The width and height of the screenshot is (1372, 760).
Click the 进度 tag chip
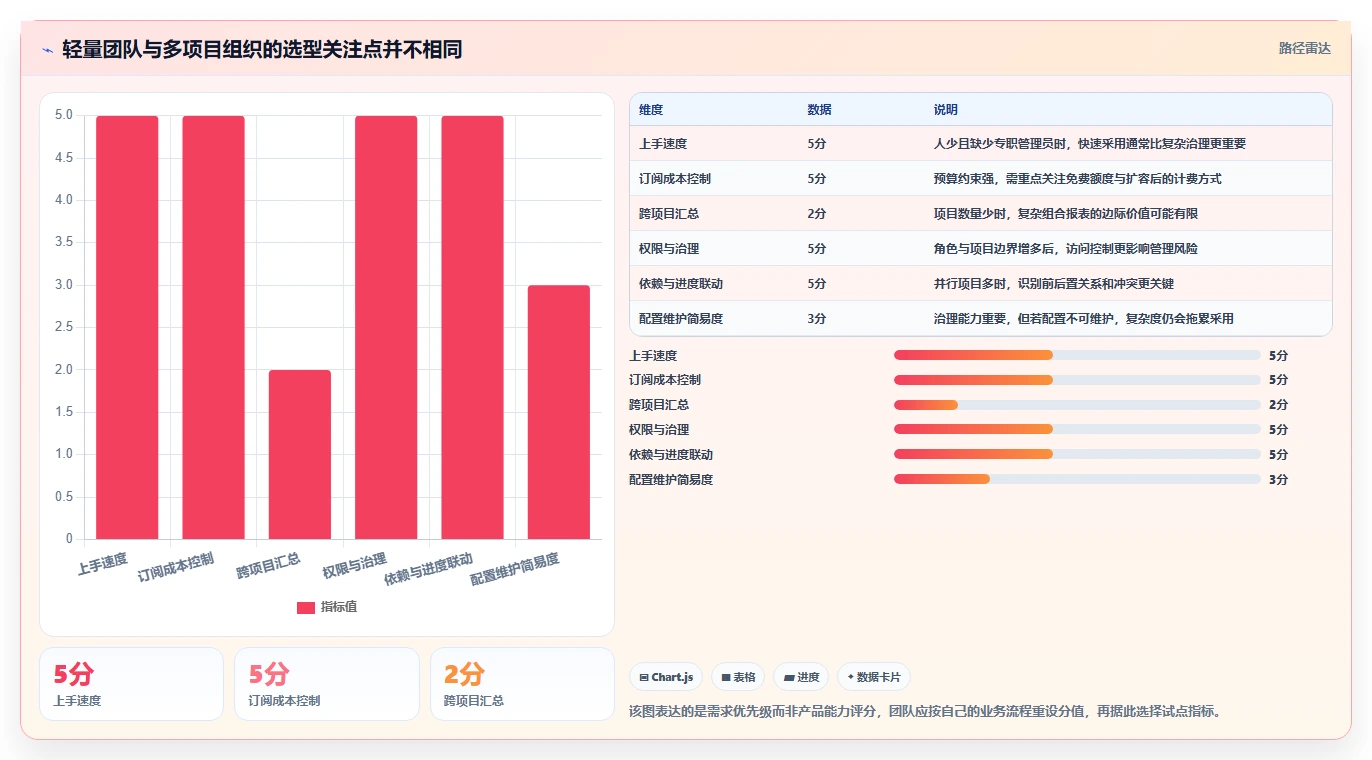coord(801,677)
